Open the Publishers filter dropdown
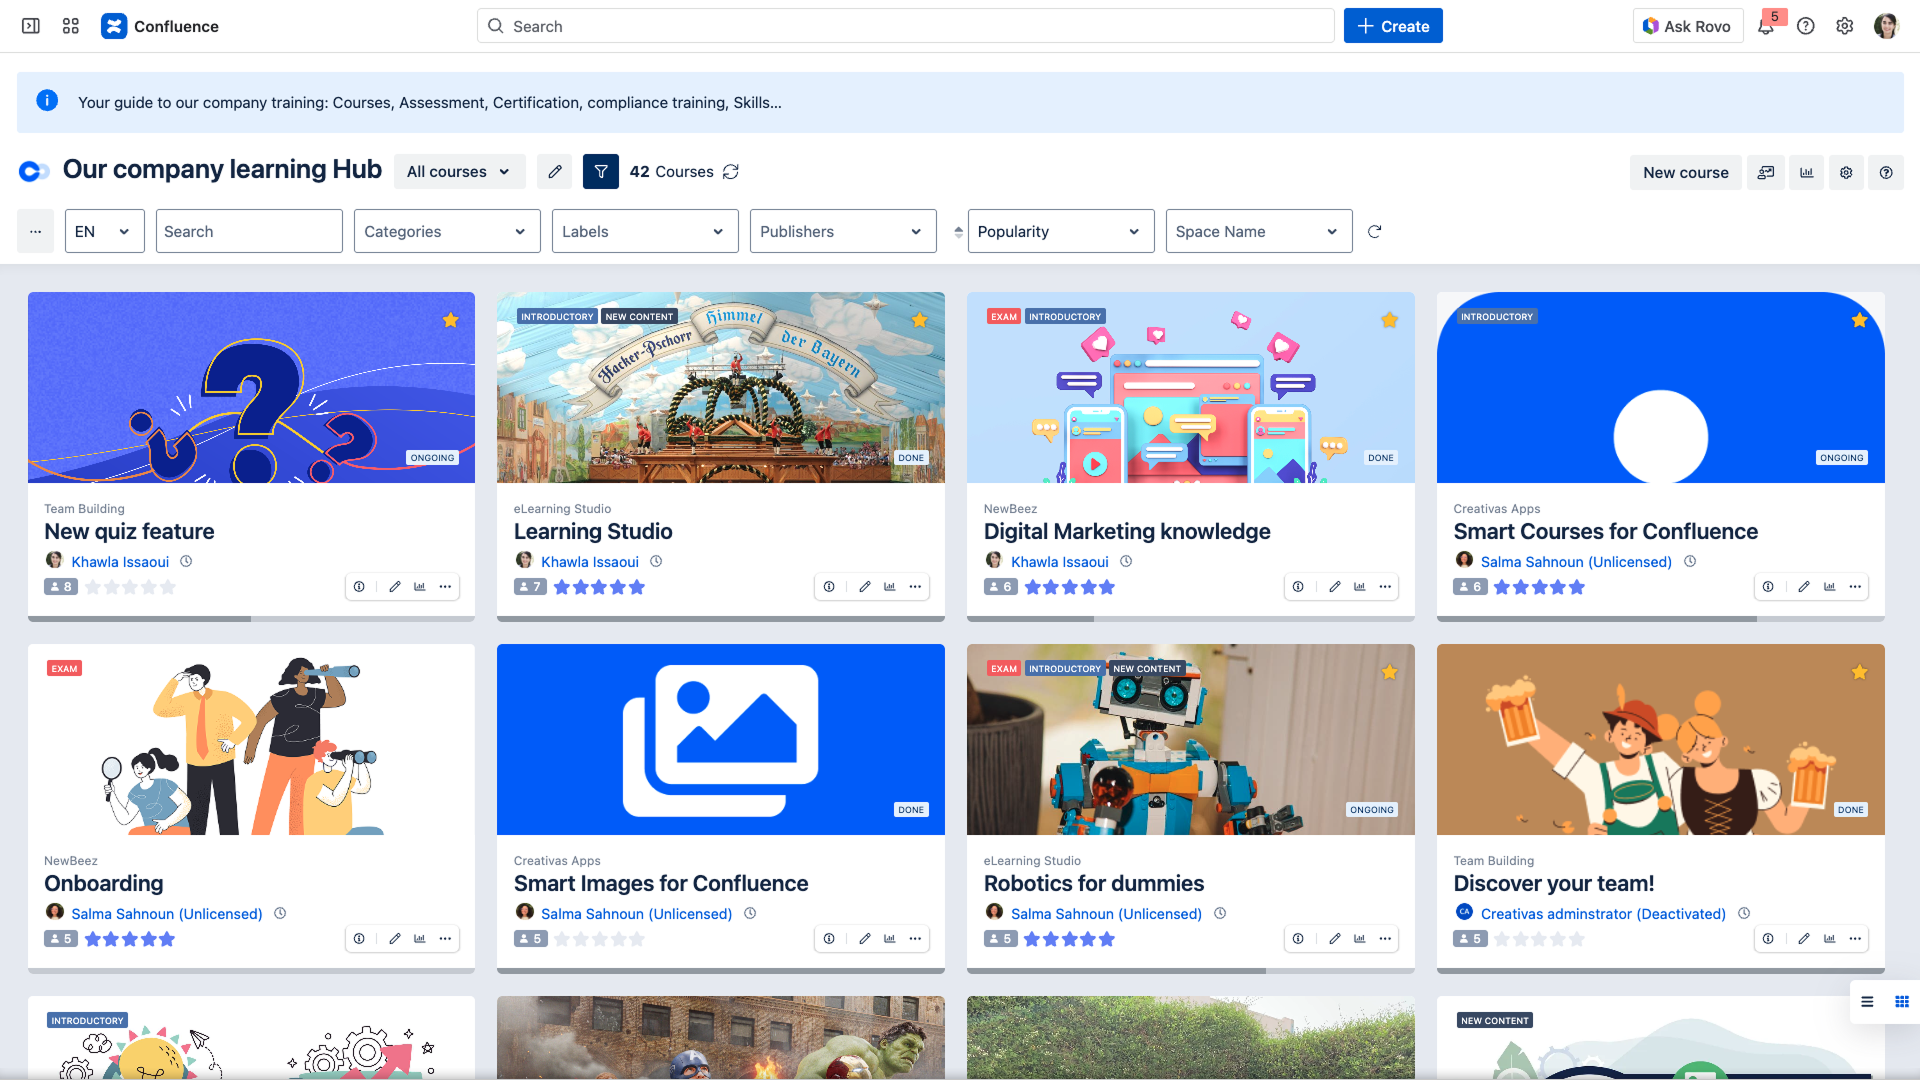Viewport: 1920px width, 1080px height. (x=842, y=231)
